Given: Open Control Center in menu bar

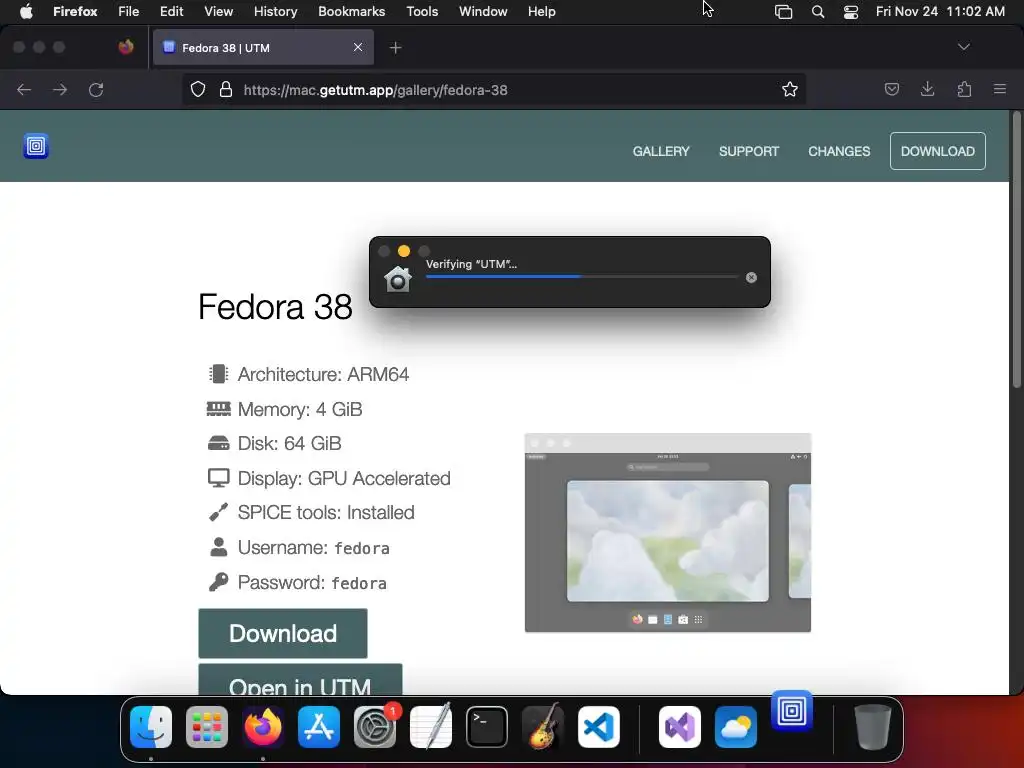Looking at the screenshot, I should [850, 11].
